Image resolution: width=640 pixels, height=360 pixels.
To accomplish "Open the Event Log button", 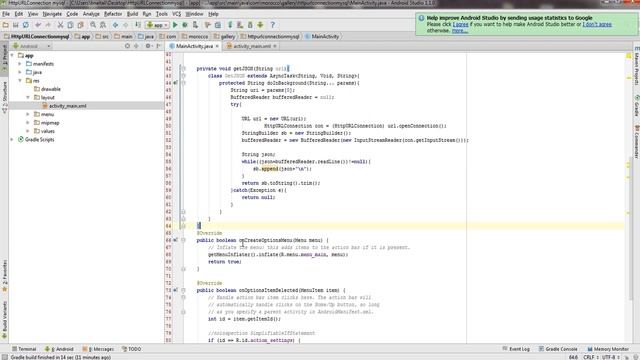I will click(516, 349).
